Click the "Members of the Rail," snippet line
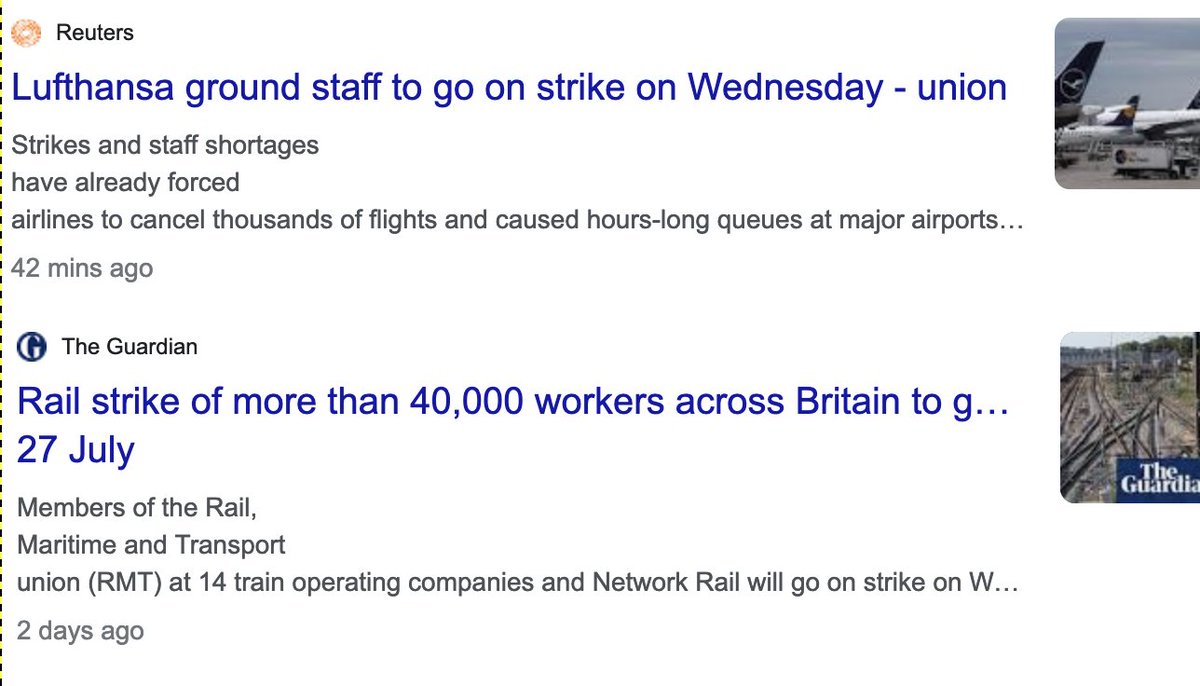This screenshot has height=686, width=1200. click(137, 508)
